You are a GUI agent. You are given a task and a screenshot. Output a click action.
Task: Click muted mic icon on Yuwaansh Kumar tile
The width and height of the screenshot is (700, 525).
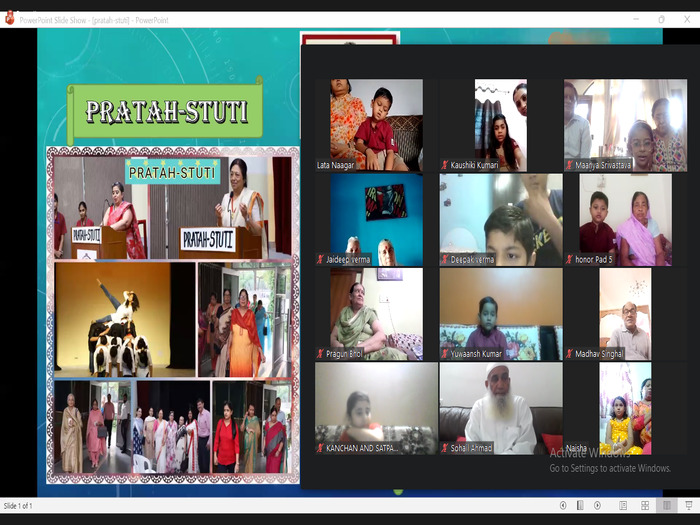tap(444, 354)
